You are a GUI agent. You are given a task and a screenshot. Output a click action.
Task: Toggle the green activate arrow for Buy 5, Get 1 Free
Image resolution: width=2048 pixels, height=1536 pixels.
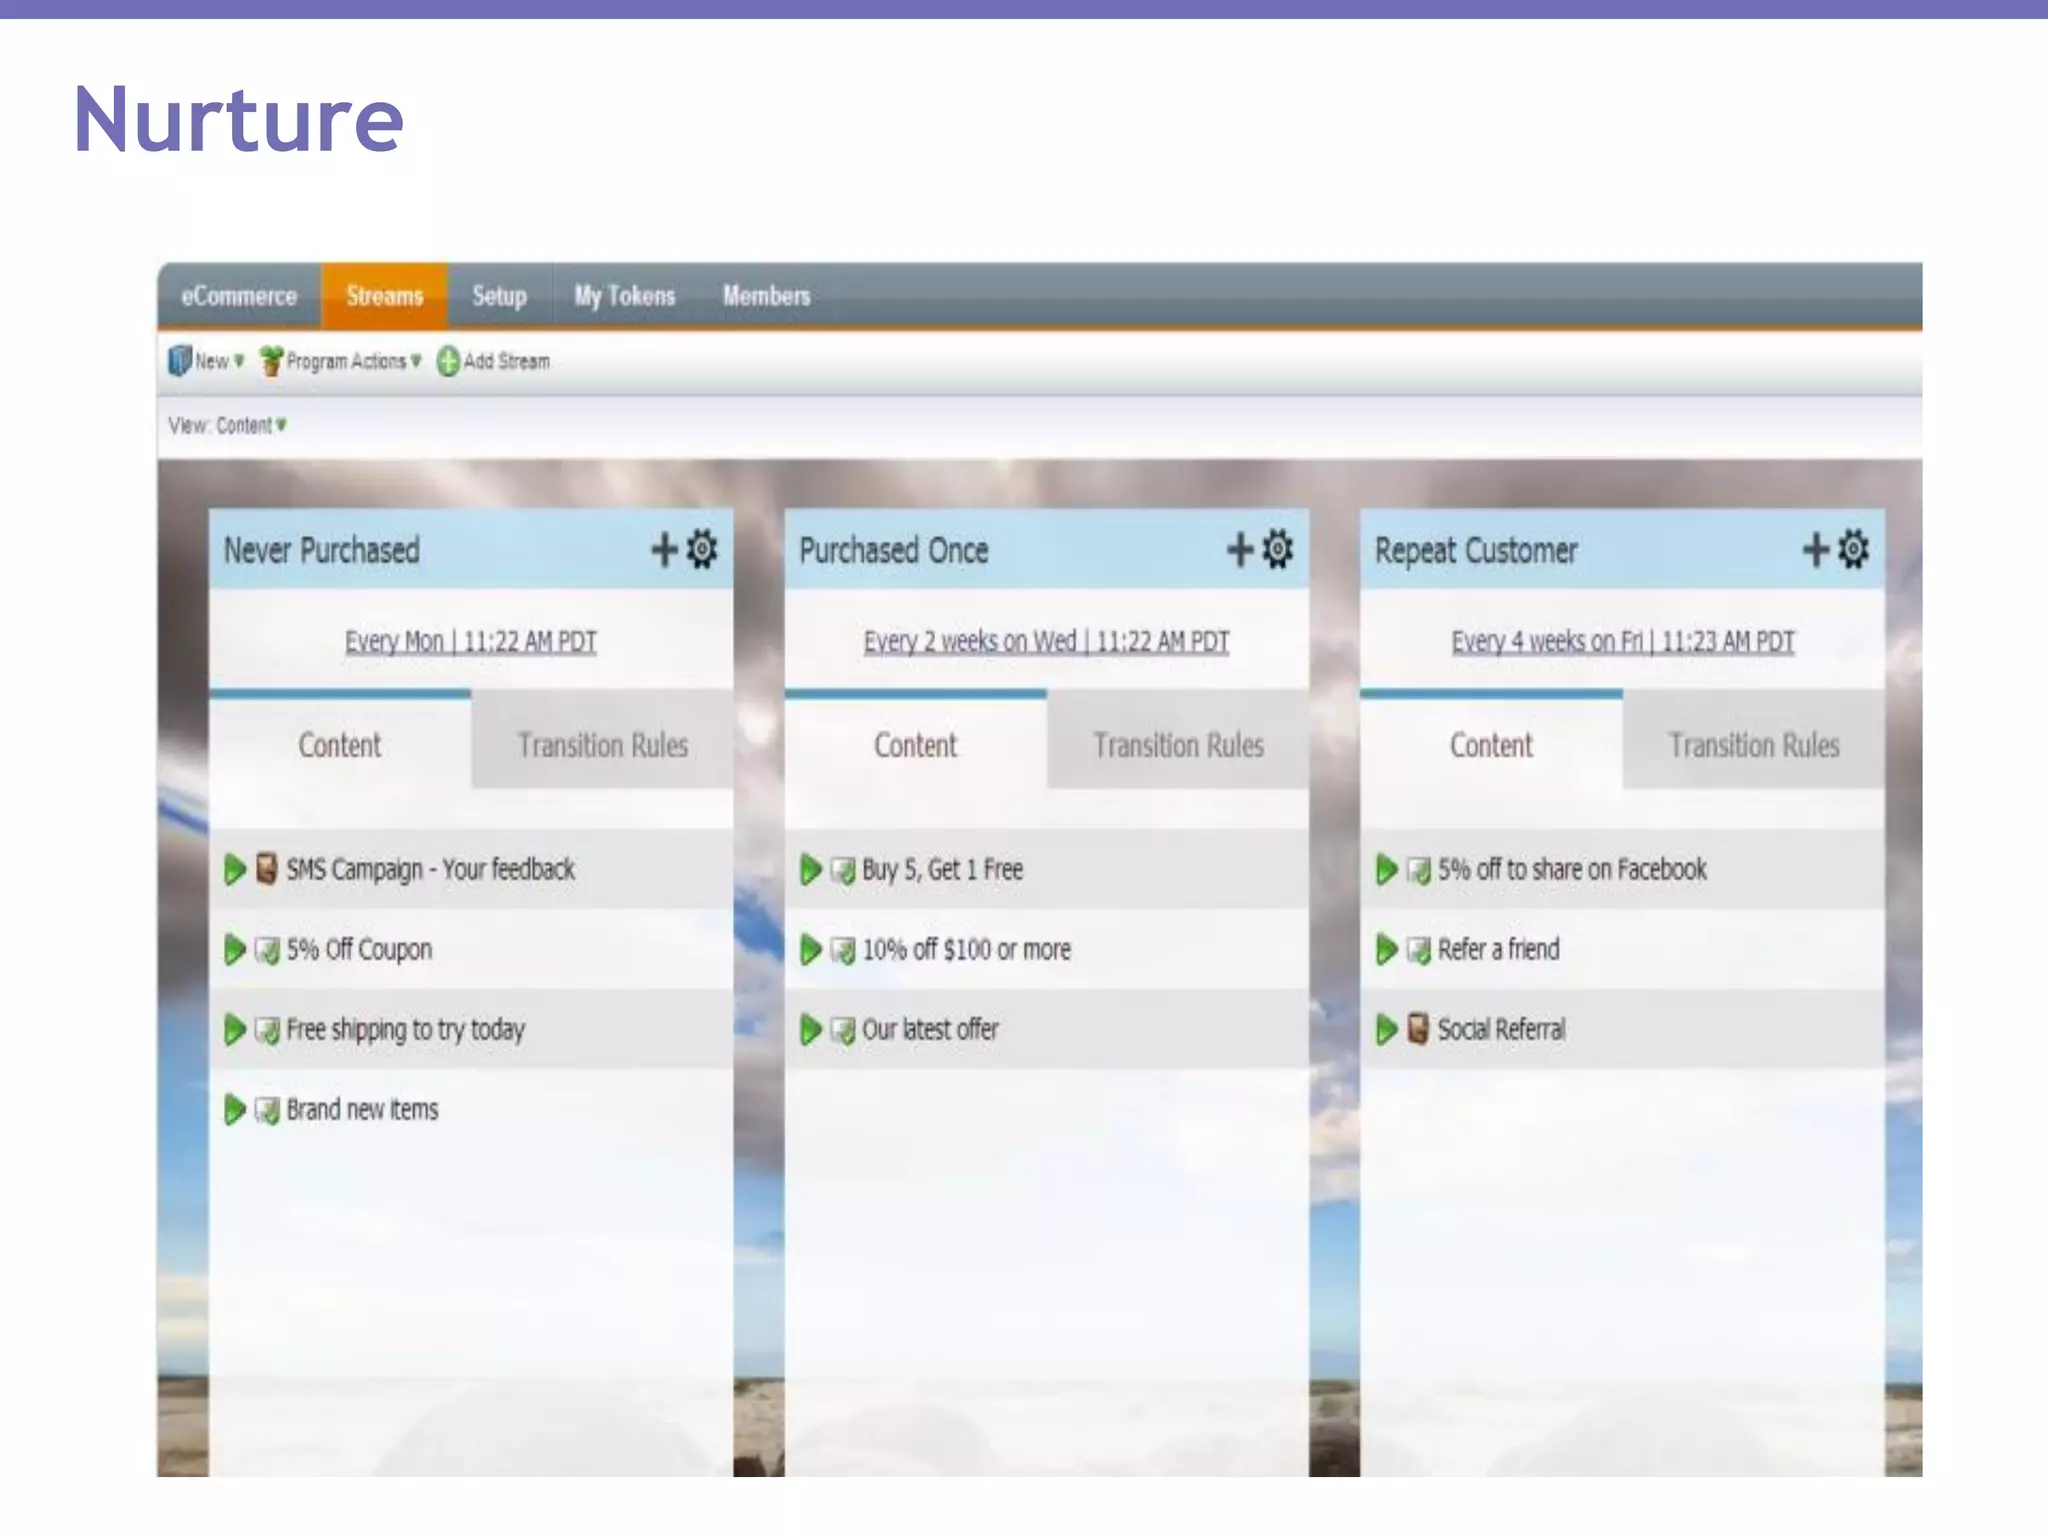(811, 869)
